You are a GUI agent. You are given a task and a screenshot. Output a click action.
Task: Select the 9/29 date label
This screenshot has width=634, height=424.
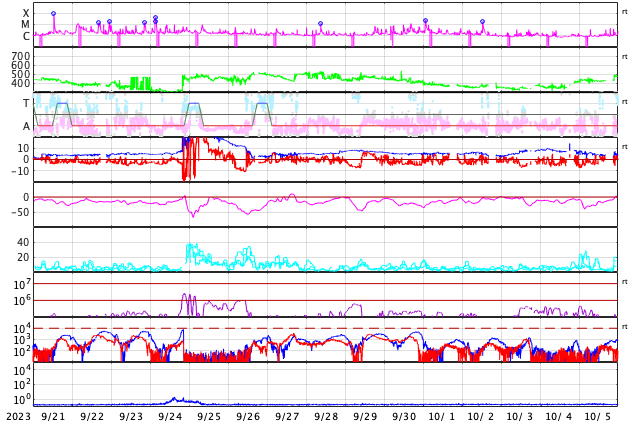(x=365, y=417)
